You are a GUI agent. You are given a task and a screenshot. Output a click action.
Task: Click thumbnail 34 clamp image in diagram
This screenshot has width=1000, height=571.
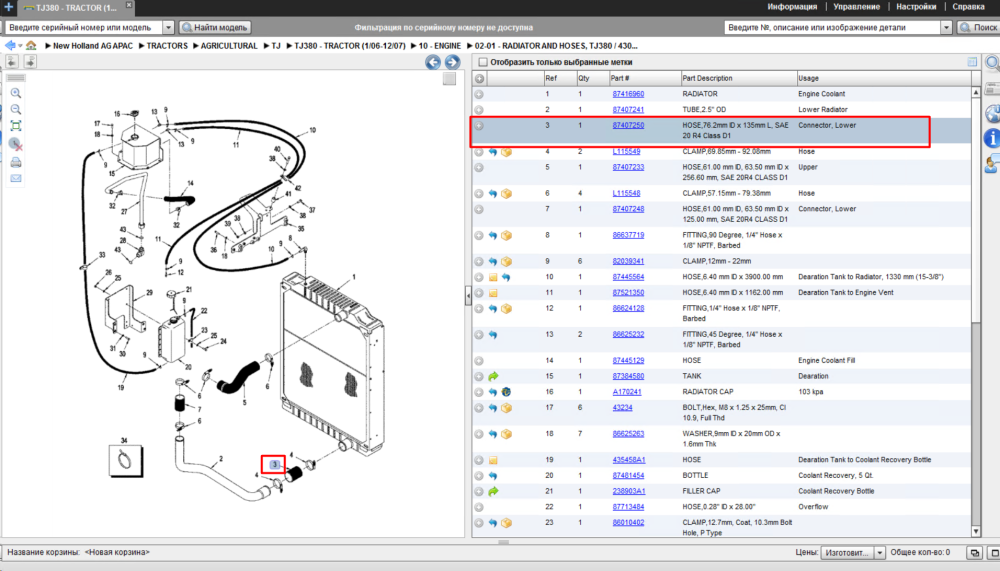[126, 460]
